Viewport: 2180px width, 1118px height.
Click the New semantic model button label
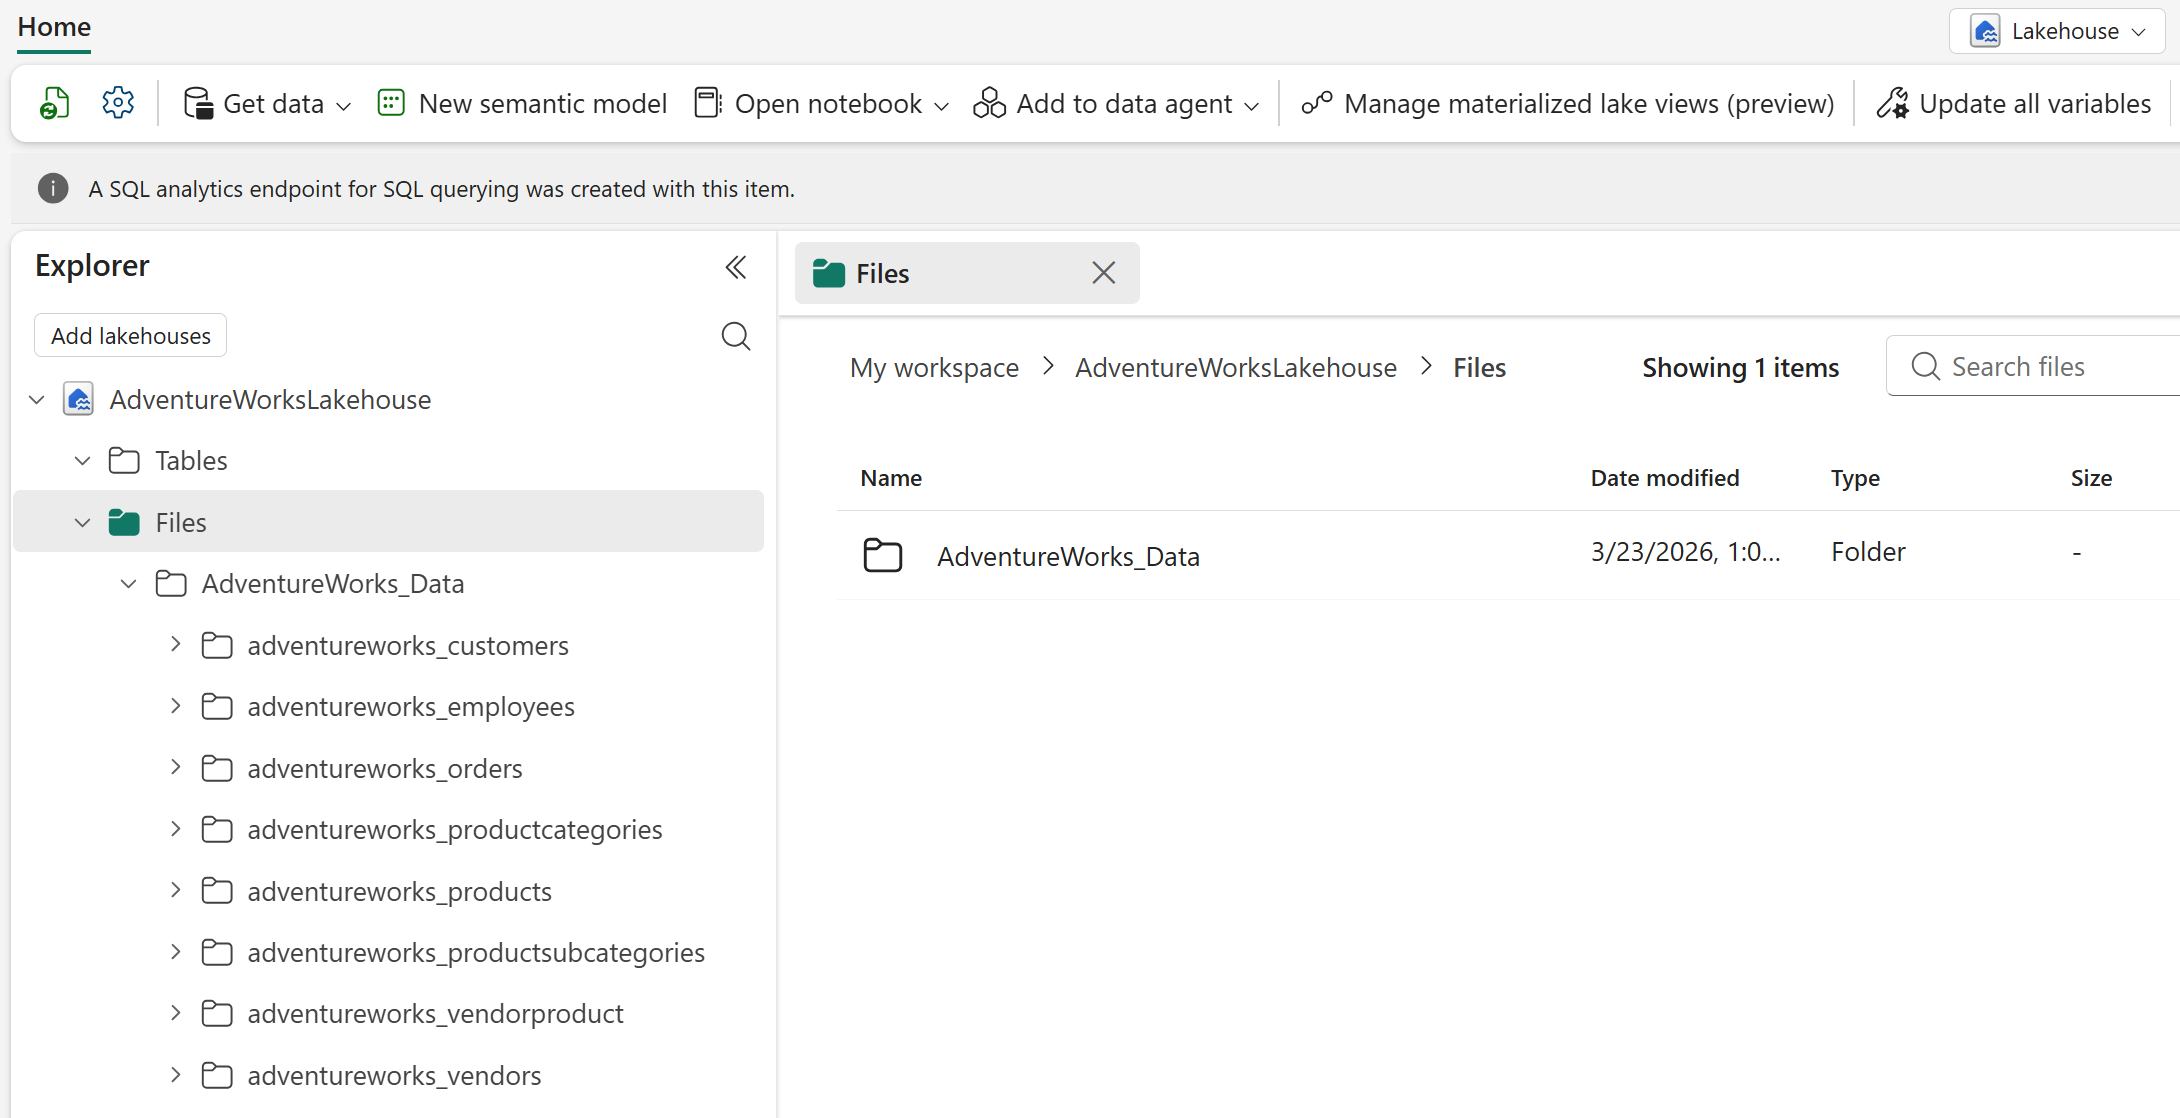point(543,104)
